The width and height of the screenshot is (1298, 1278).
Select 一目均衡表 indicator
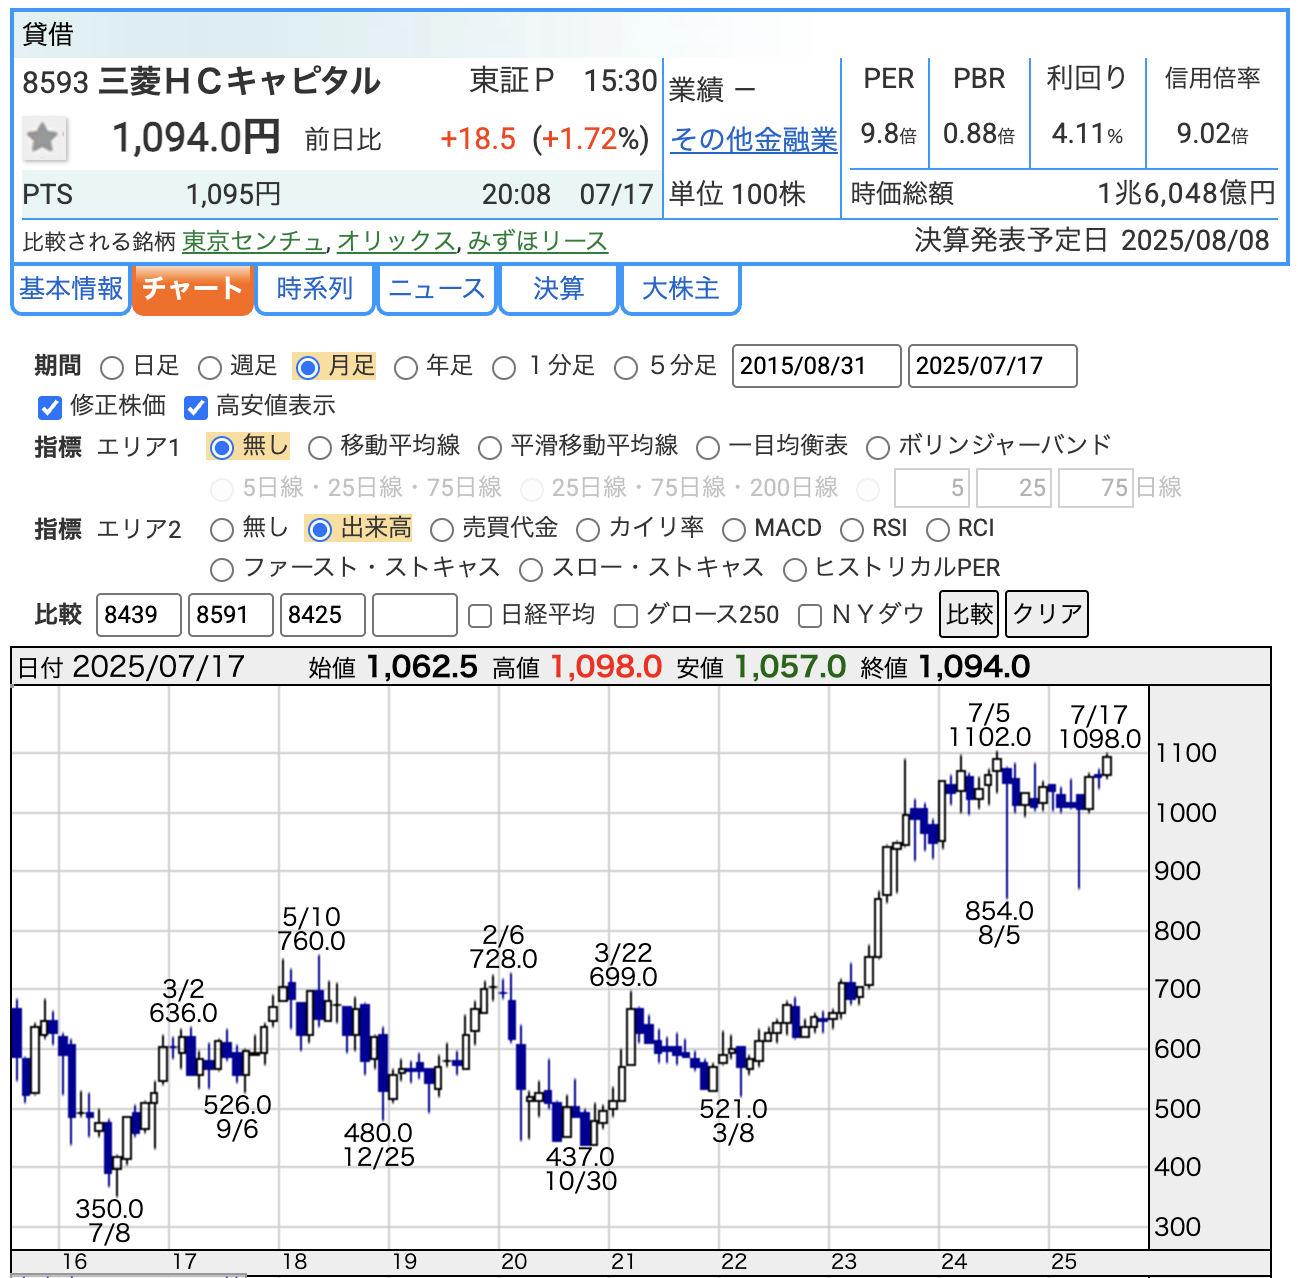click(x=707, y=448)
